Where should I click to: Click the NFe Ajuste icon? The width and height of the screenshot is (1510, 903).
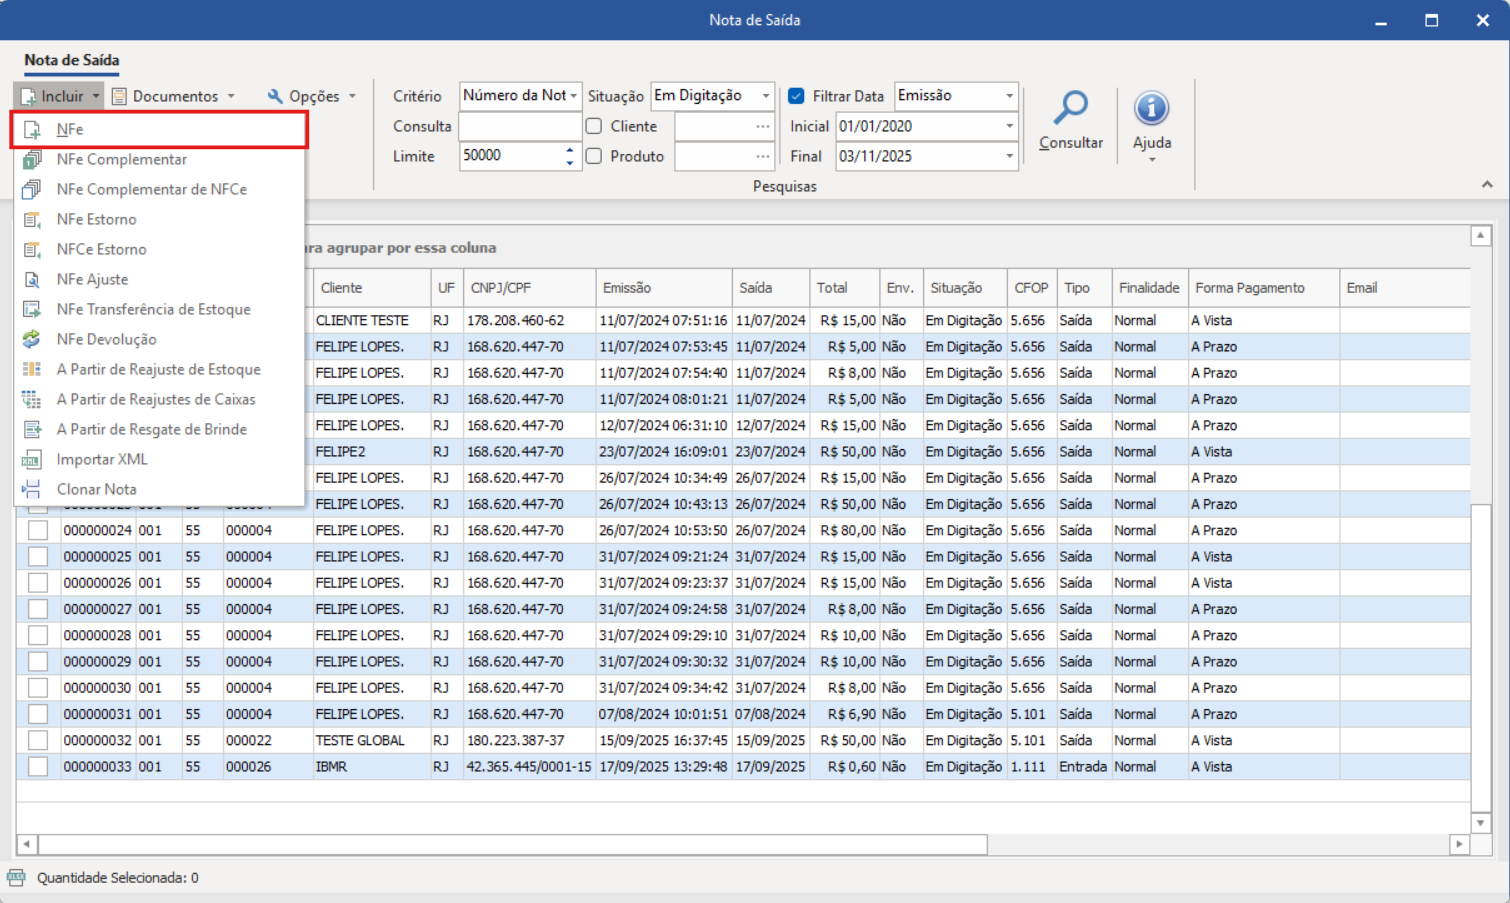point(32,279)
